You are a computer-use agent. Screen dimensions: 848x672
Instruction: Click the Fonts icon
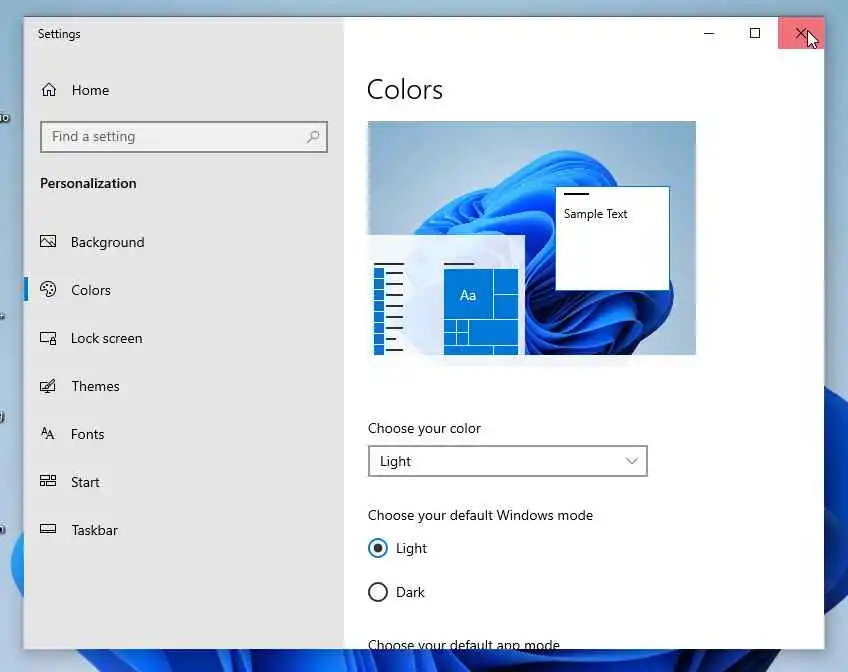(48, 434)
